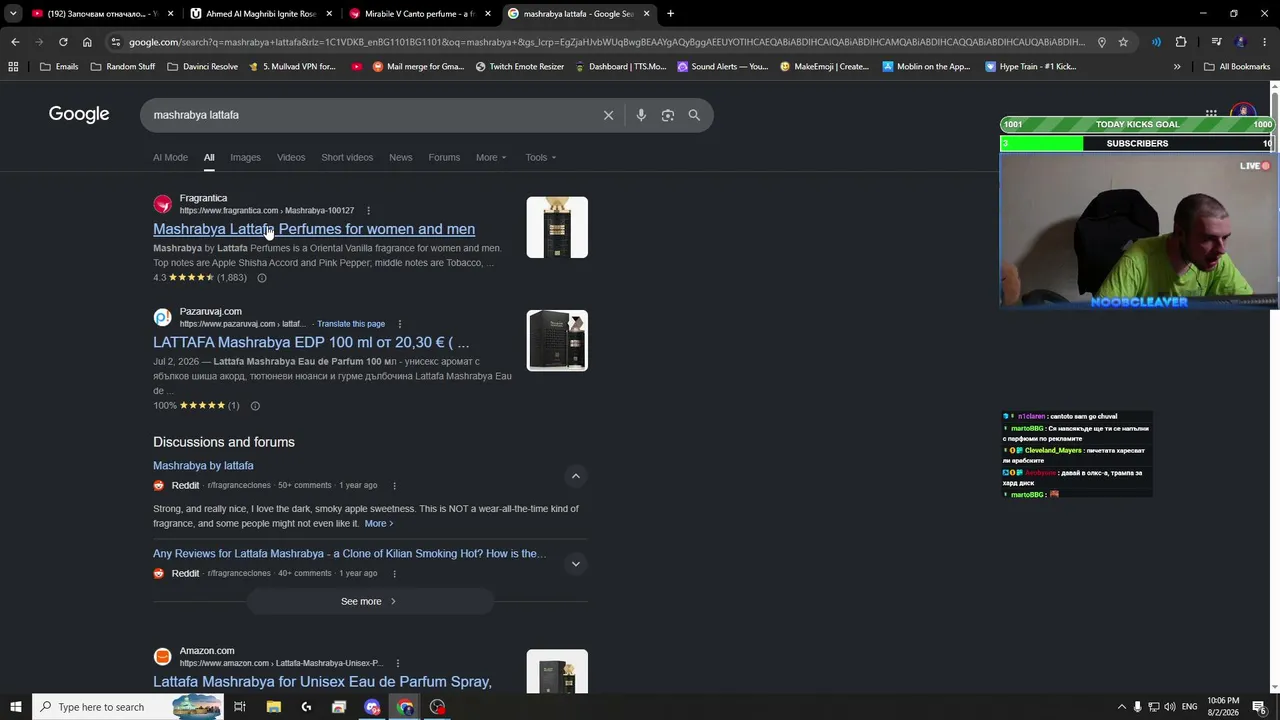Open Windows File Explorer from taskbar
Screen dimensions: 1280x720
point(273,707)
